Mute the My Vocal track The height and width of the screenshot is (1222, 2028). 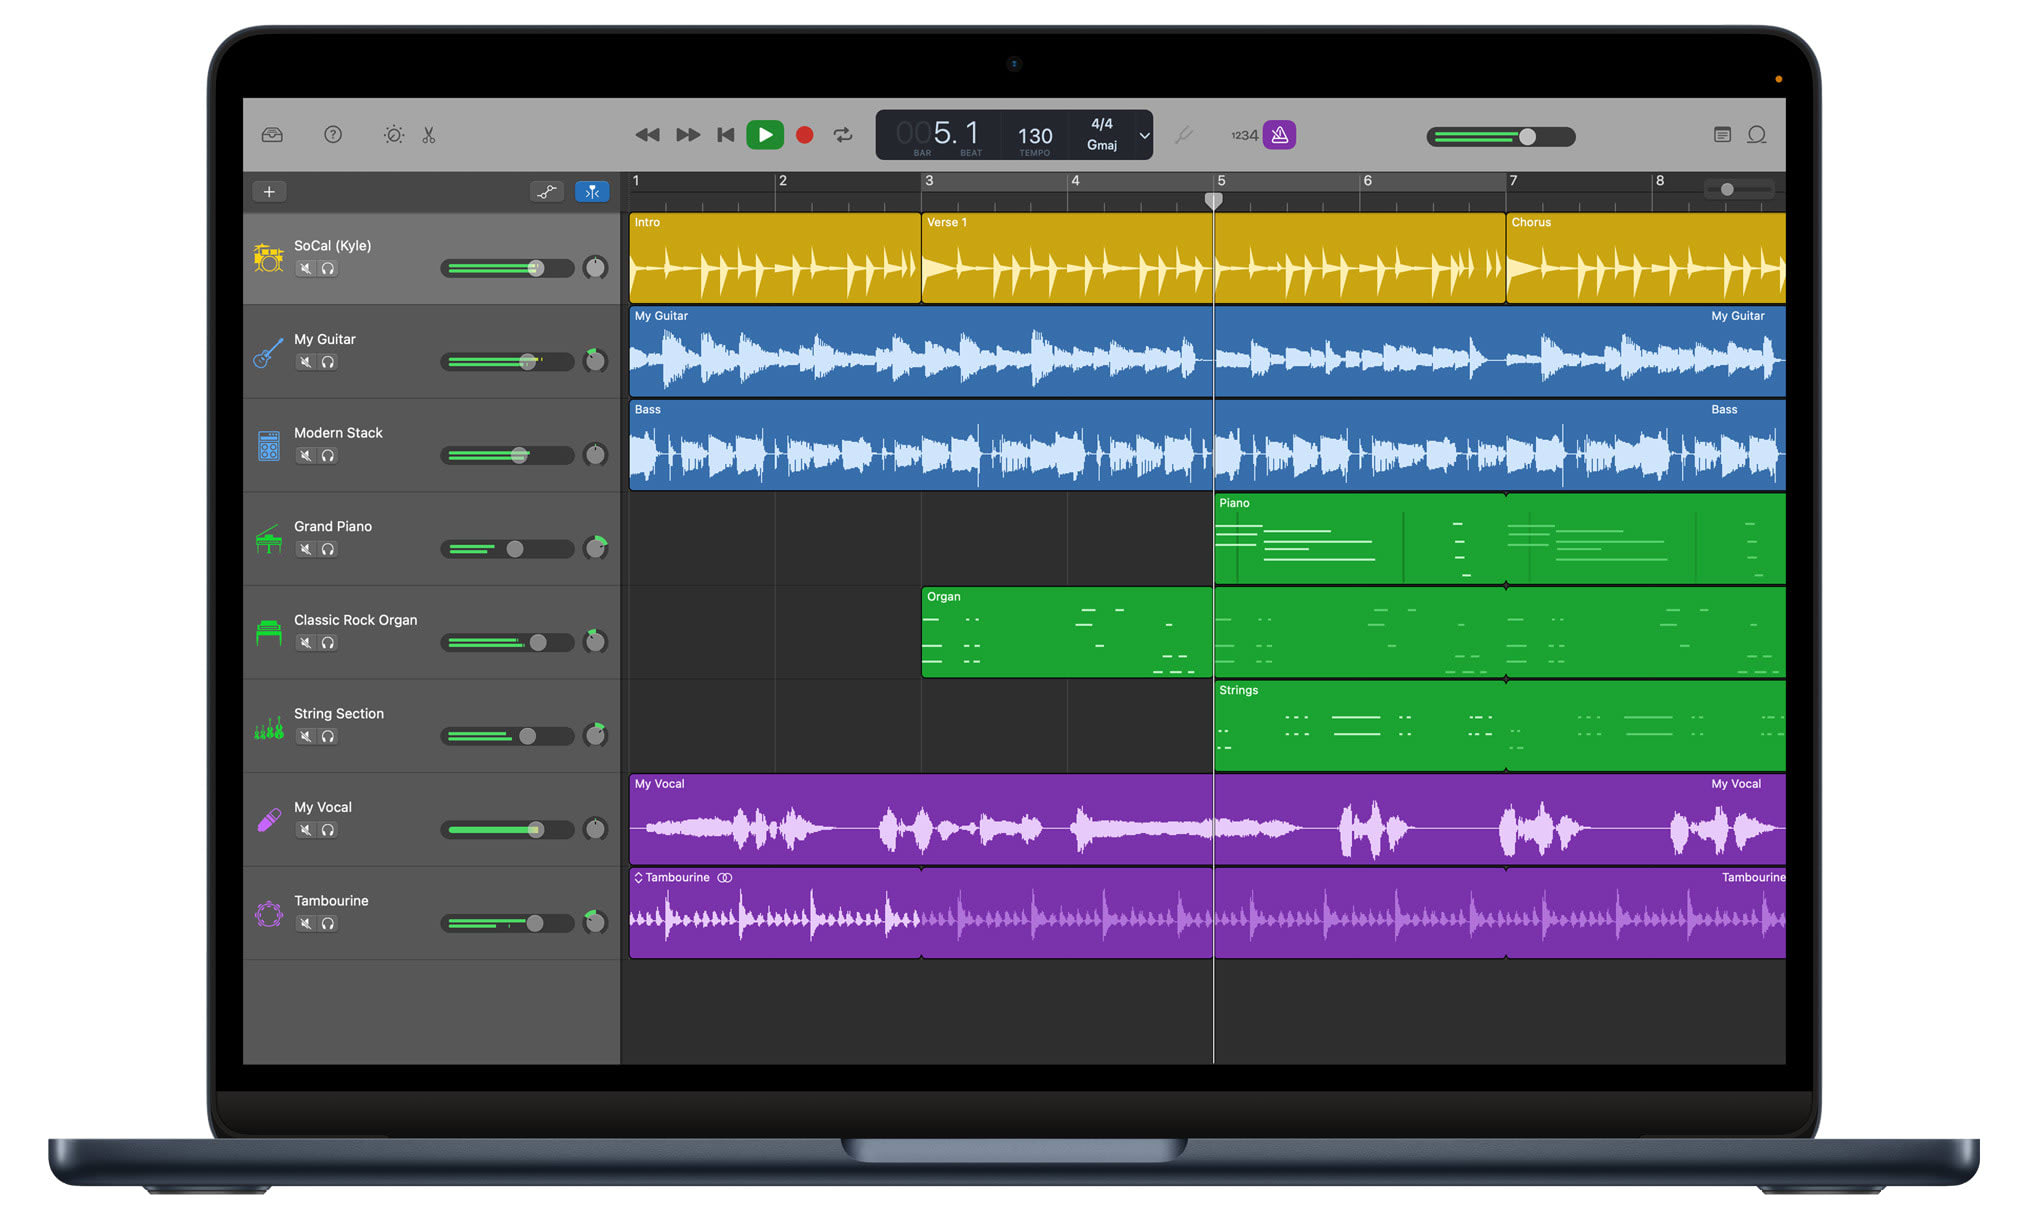(306, 830)
